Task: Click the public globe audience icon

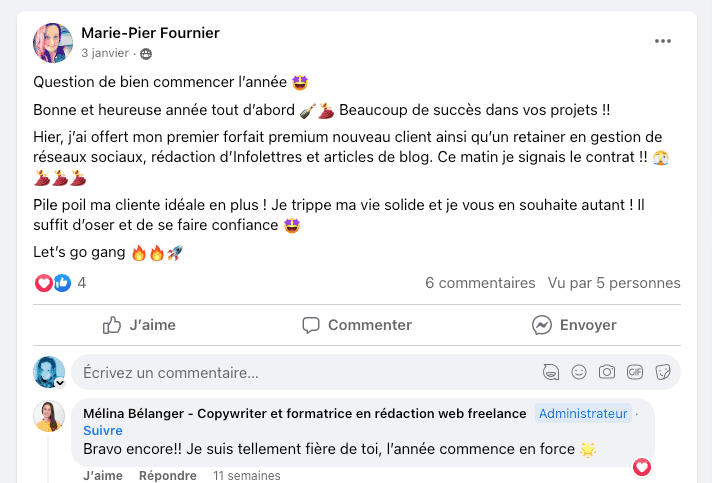Action: click(146, 53)
